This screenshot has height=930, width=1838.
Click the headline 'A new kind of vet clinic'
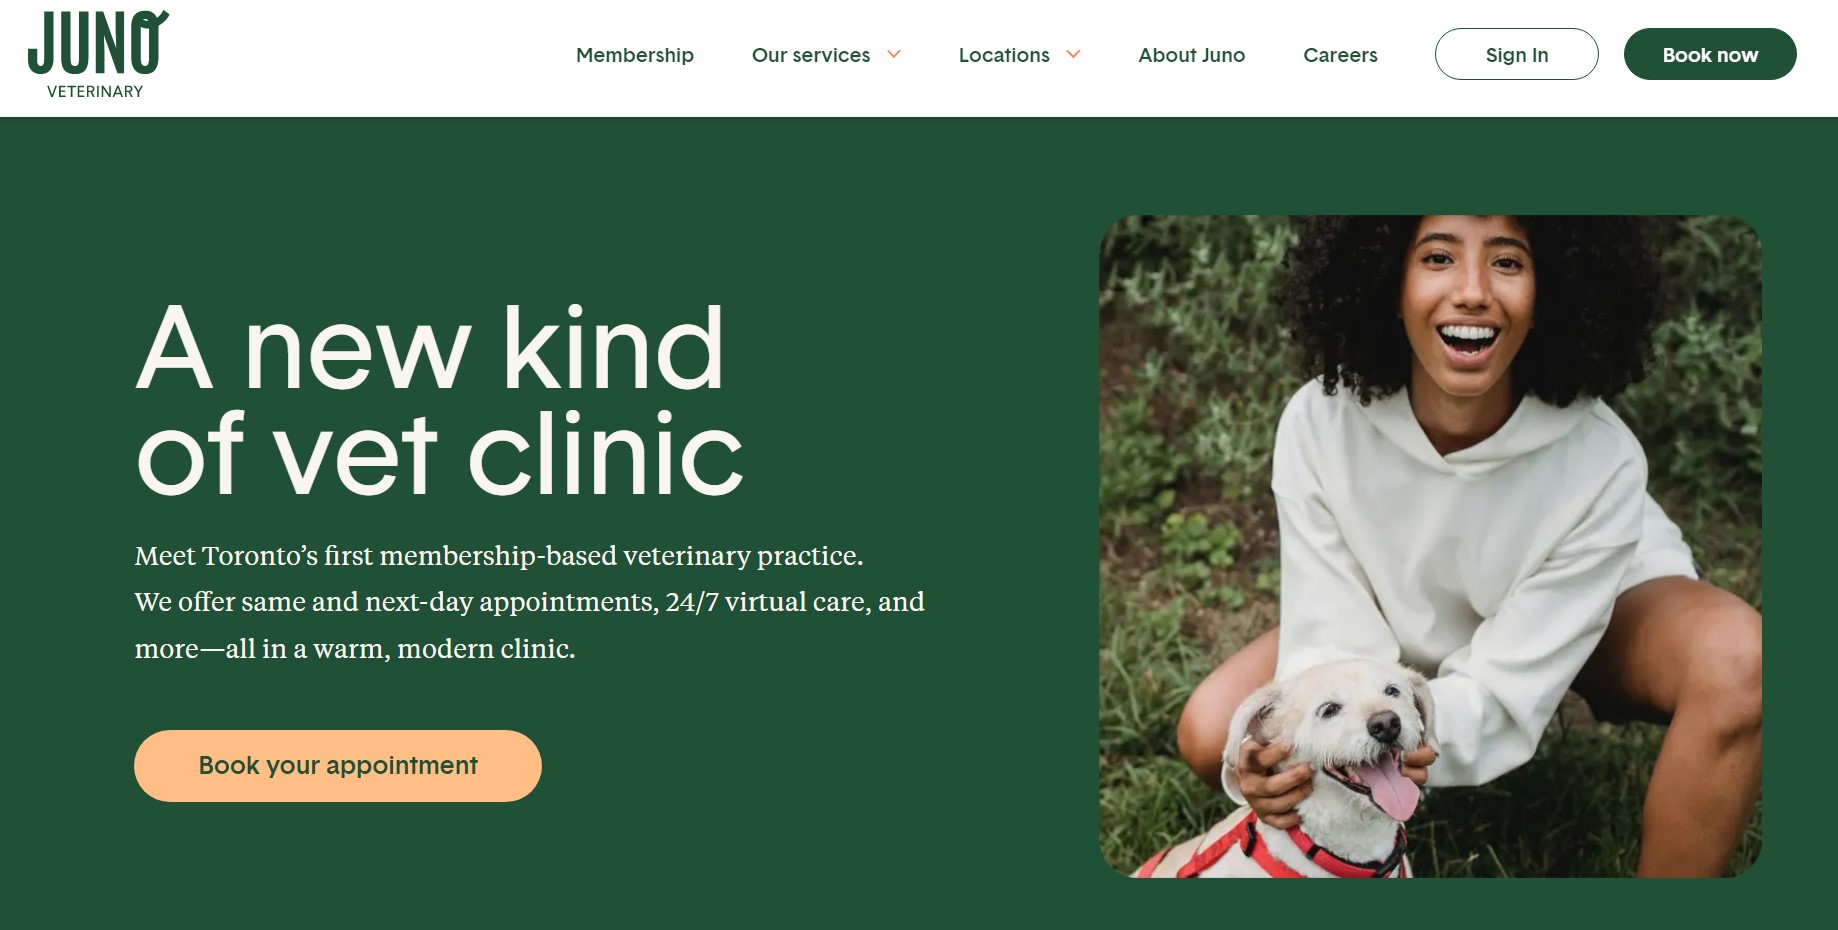[440, 400]
